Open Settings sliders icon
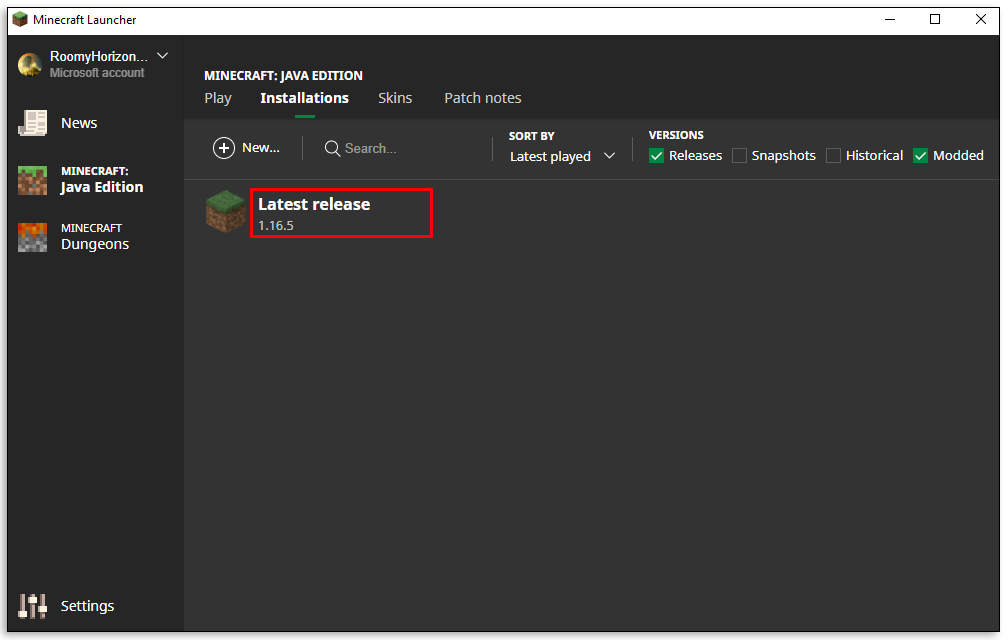The image size is (1008, 640). pyautogui.click(x=32, y=606)
